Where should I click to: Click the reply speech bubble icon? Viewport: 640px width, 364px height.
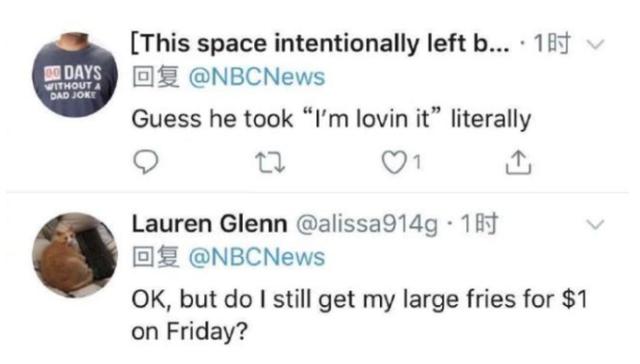pos(145,162)
